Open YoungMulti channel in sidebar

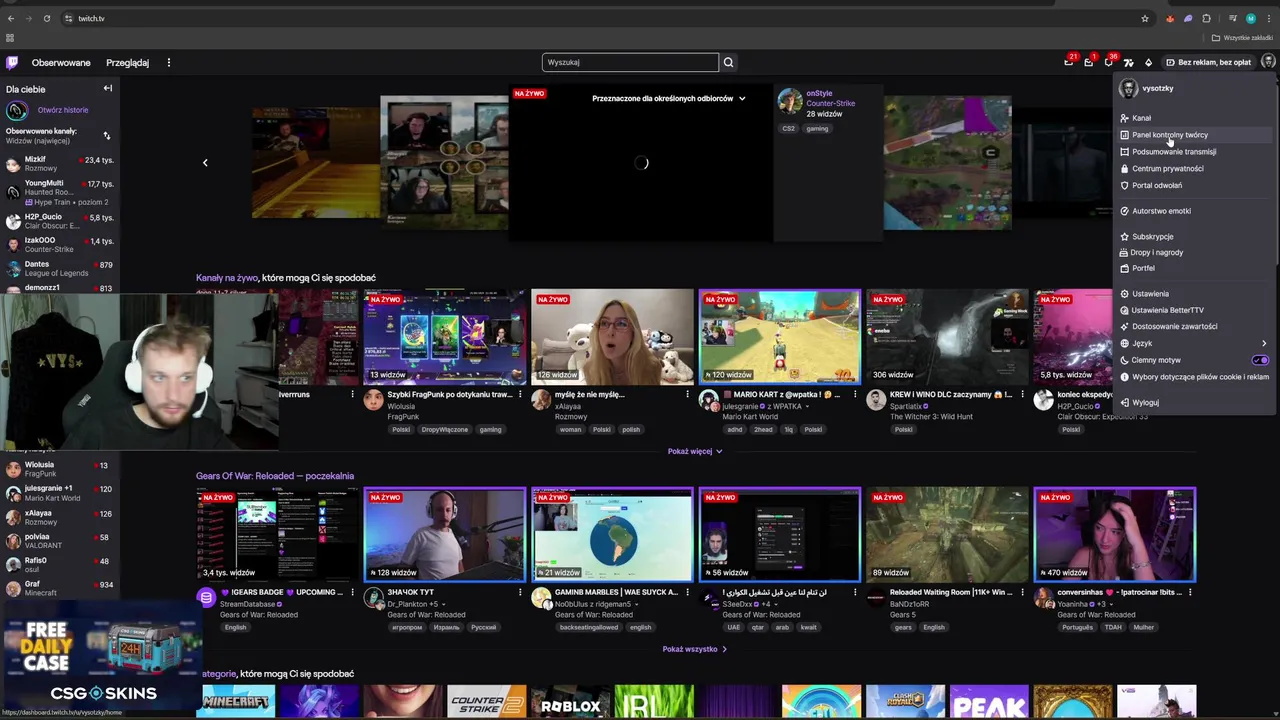pyautogui.click(x=60, y=192)
